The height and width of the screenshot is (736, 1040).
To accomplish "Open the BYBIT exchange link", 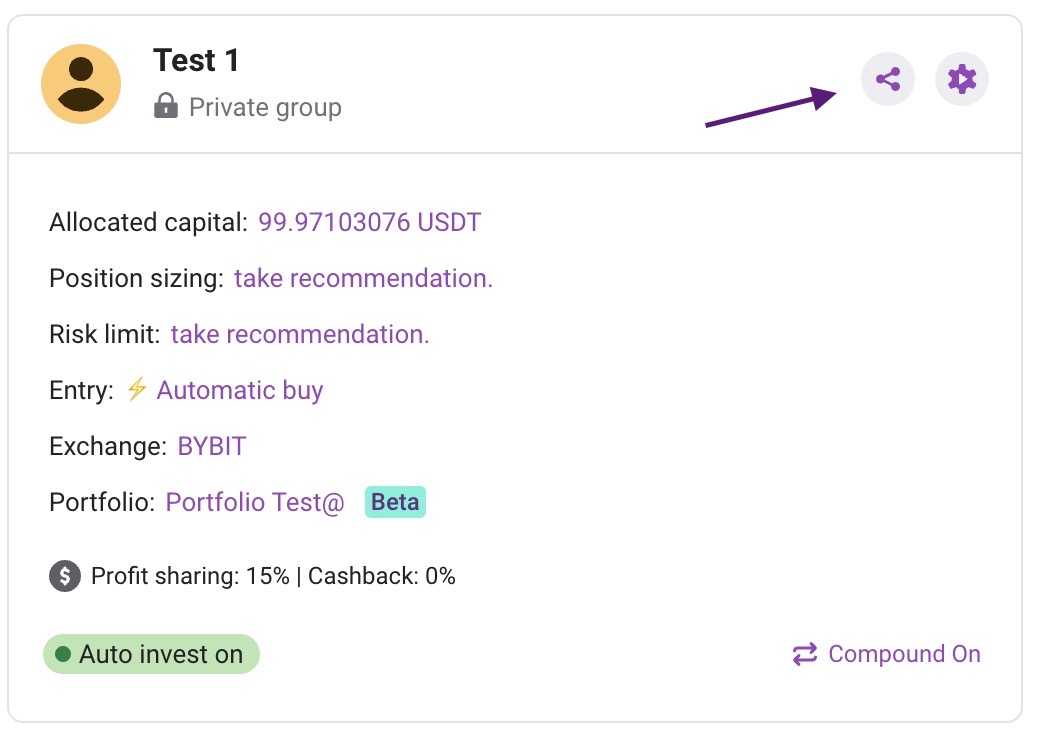I will point(212,446).
